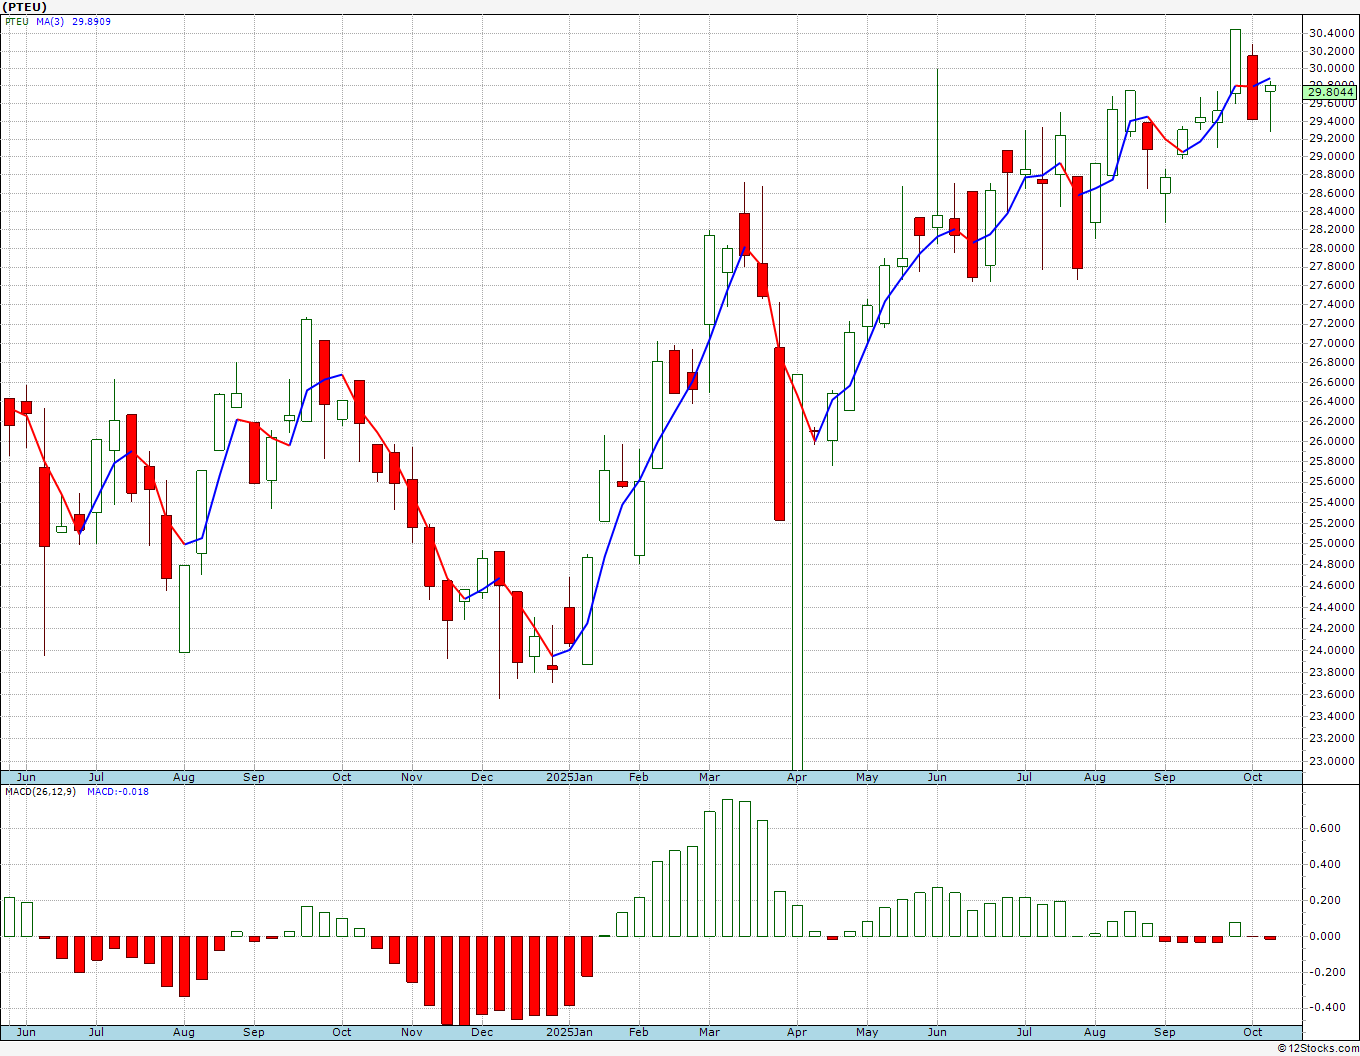Image resolution: width=1360 pixels, height=1056 pixels.
Task: Click Apr on the MACD panel axis
Action: coord(797,1032)
